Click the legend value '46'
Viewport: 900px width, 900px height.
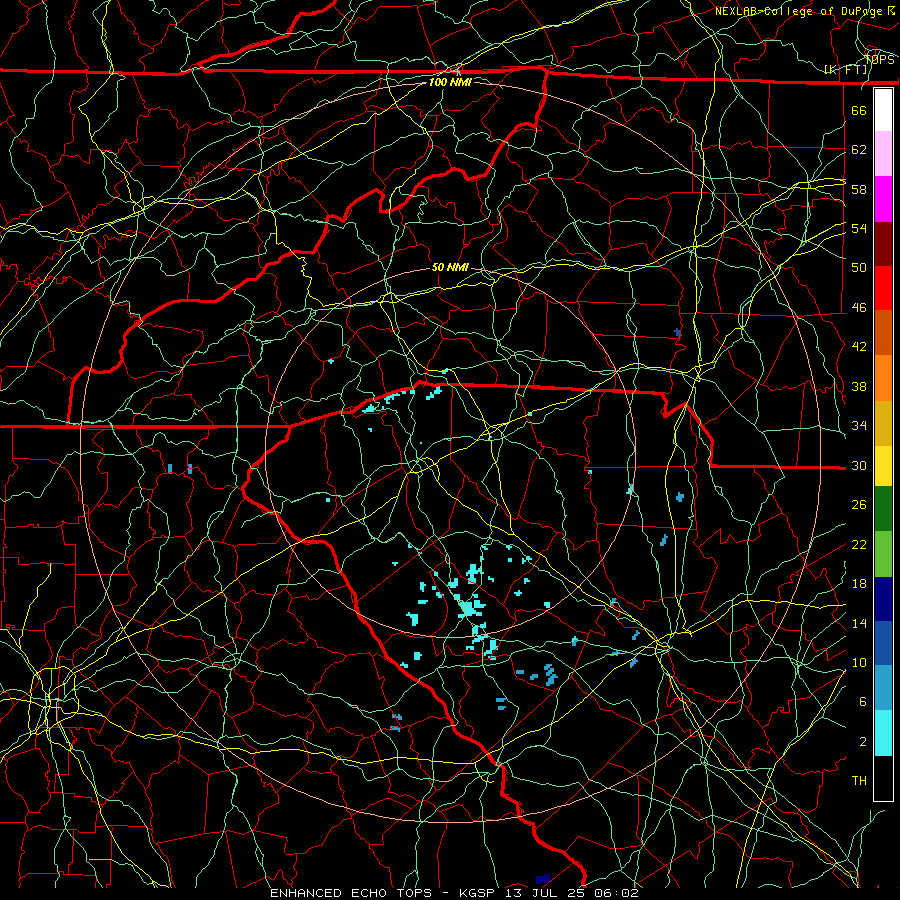click(x=859, y=308)
